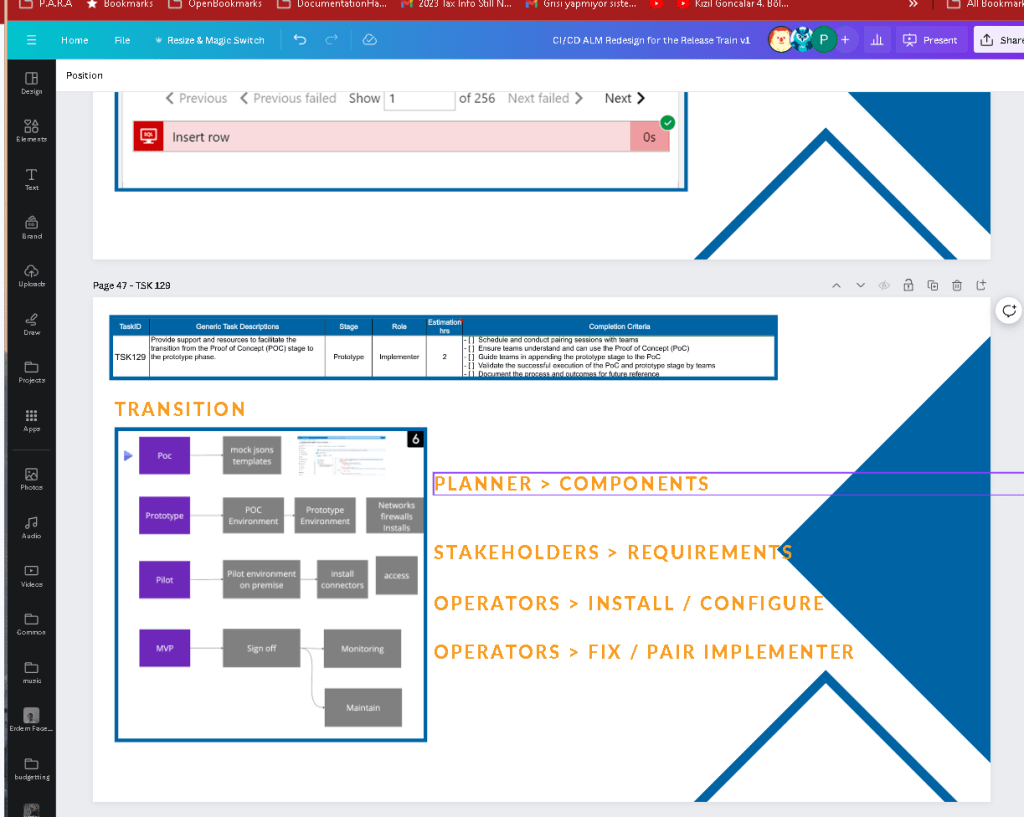
Task: Duplicate page 47 using copy icon
Action: 933,285
